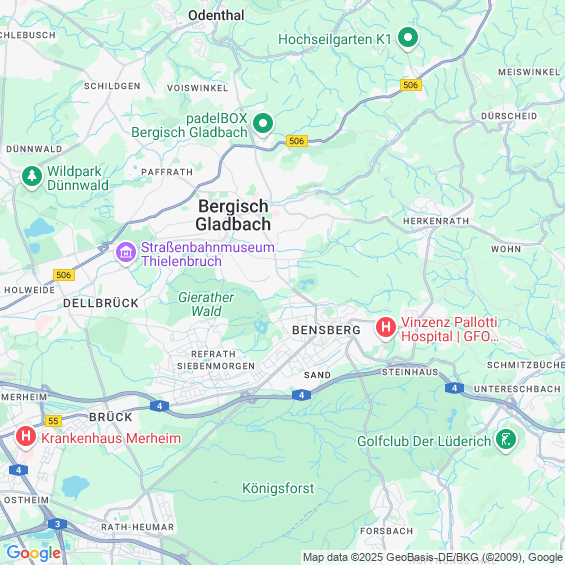The width and height of the screenshot is (565, 565).
Task: Select the Gierather Wald label
Action: 206,304
